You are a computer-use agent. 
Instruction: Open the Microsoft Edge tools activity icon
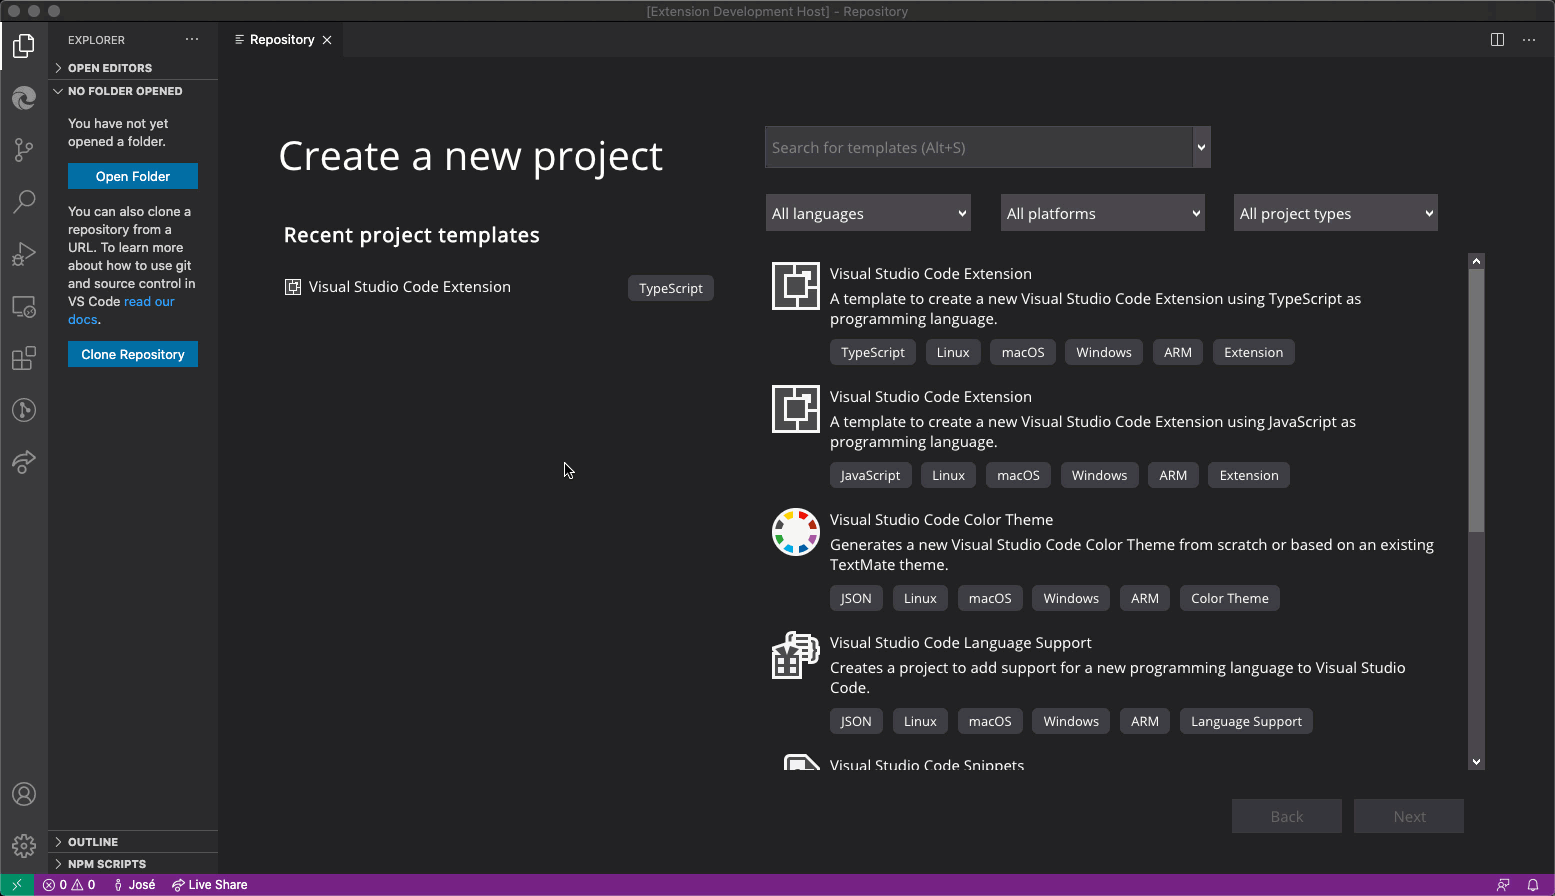[x=24, y=98]
